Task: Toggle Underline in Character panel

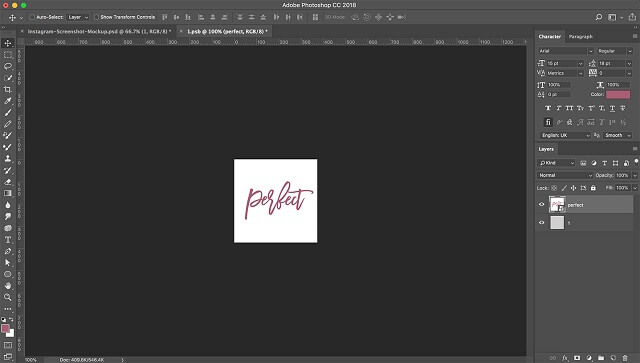Action: [x=612, y=108]
